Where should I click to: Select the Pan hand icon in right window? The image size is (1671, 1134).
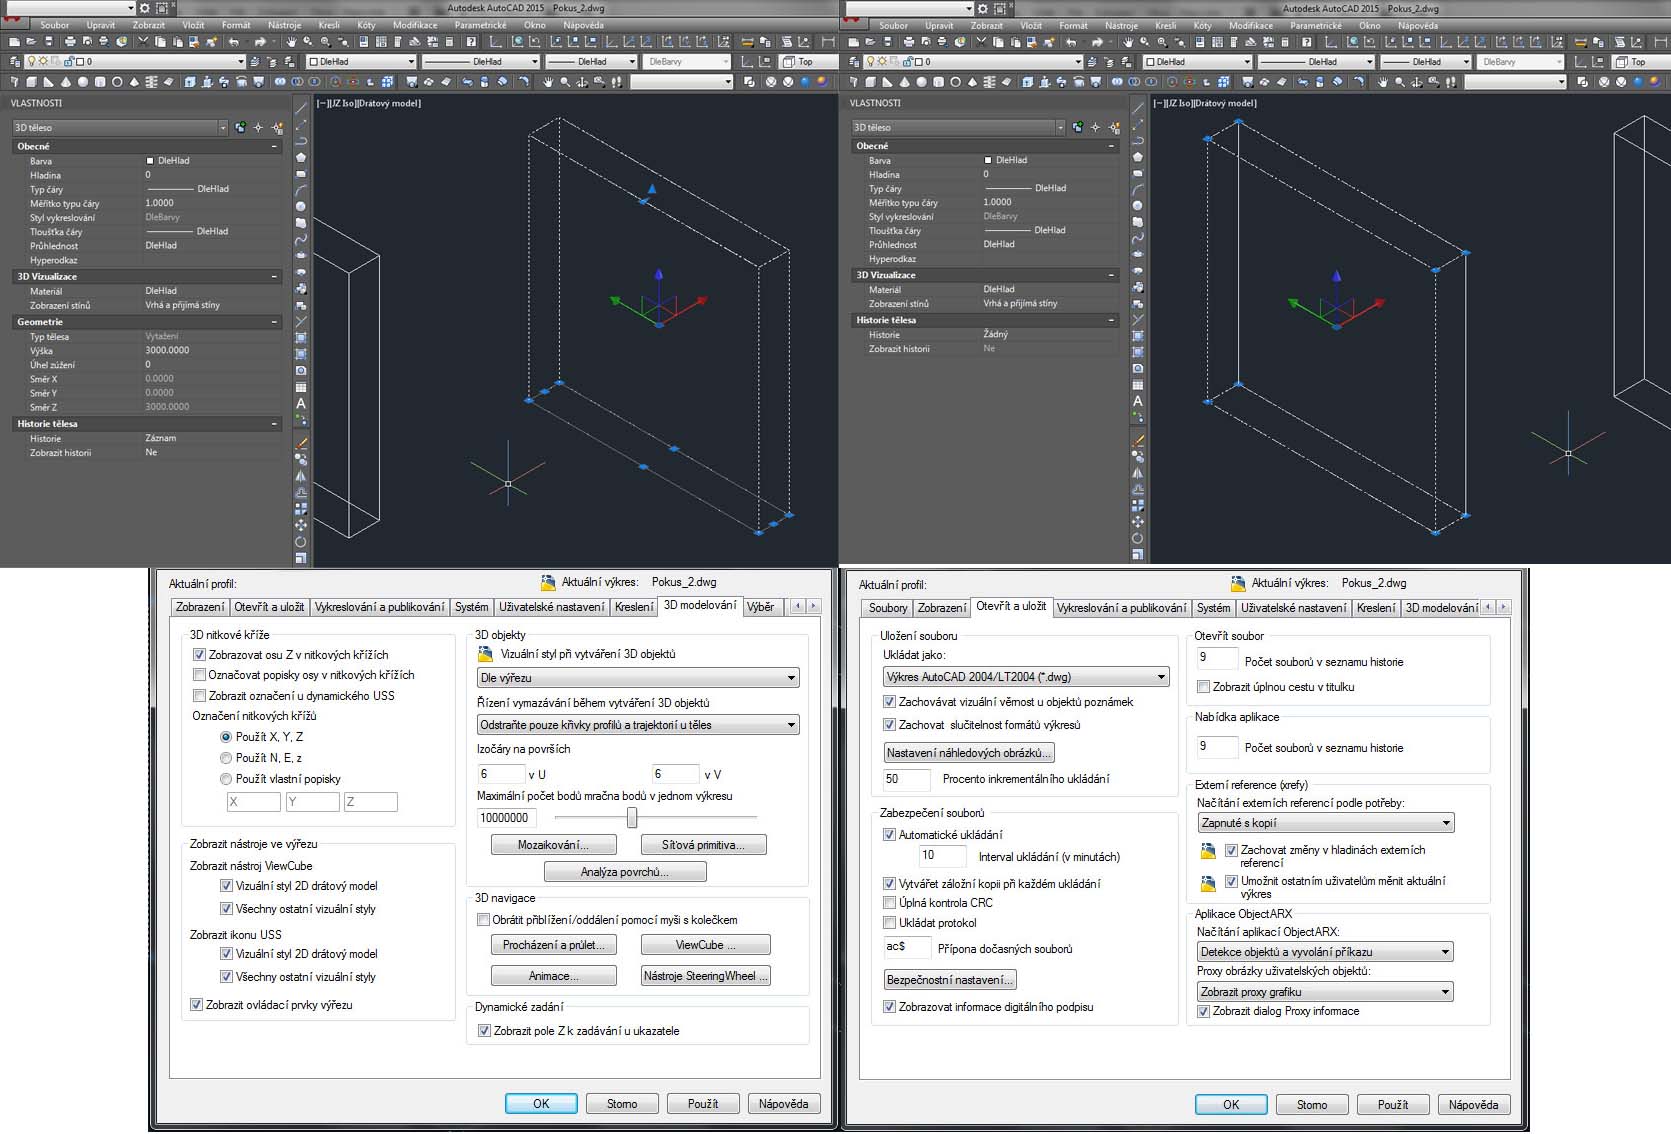1128,42
